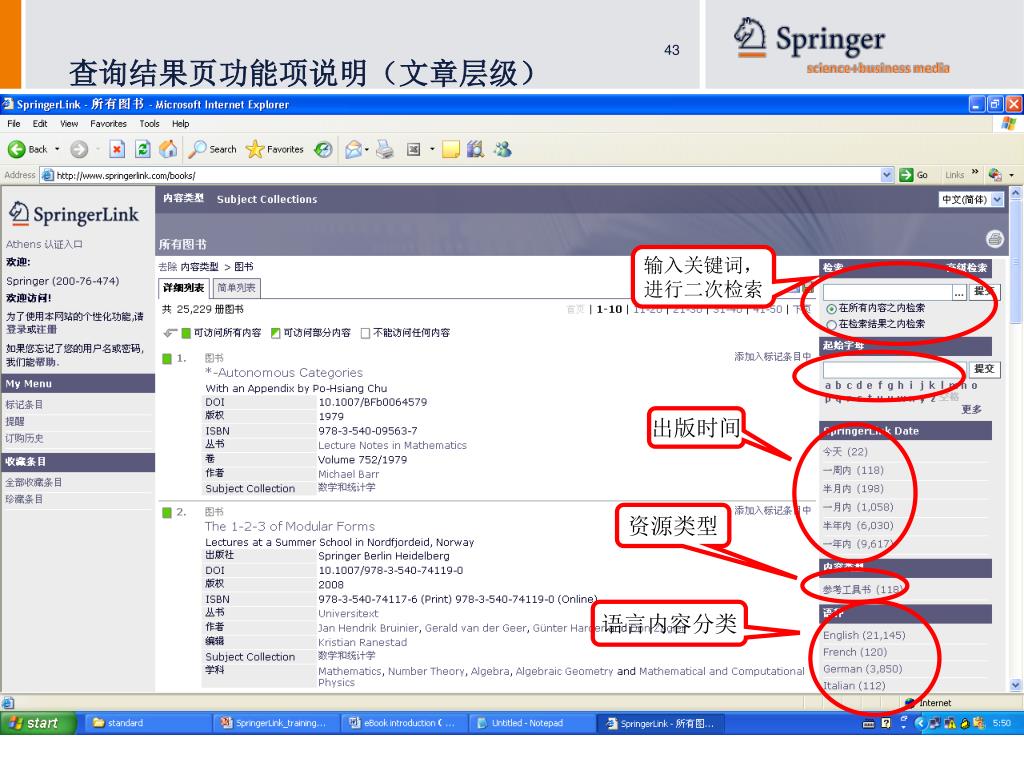Image resolution: width=1024 pixels, height=768 pixels.
Task: Open the History clock icon
Action: (x=323, y=150)
